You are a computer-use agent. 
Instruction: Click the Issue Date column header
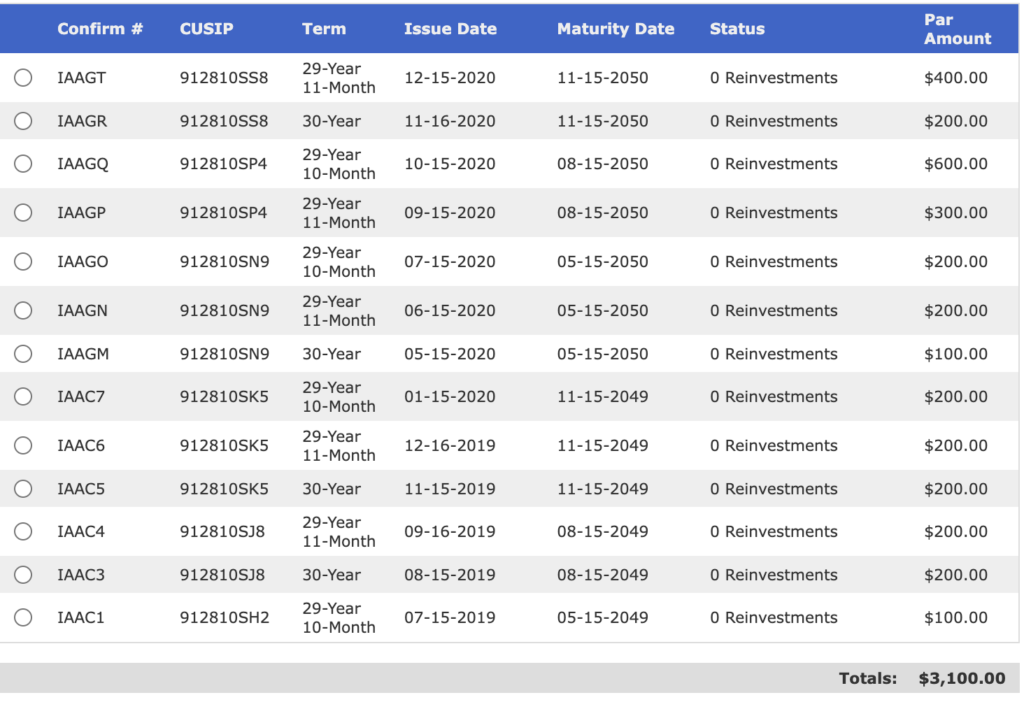pyautogui.click(x=450, y=29)
